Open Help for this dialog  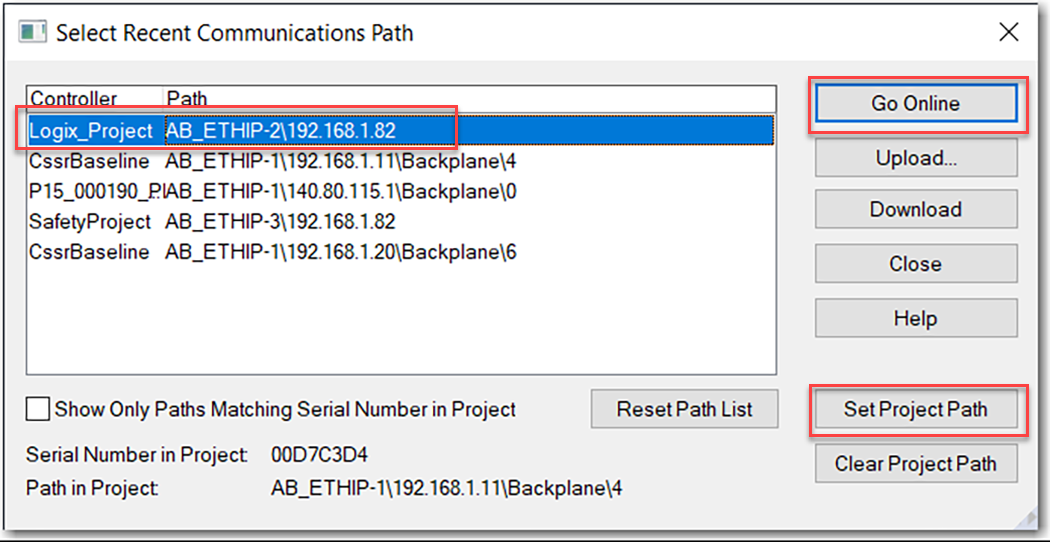pyautogui.click(x=915, y=319)
